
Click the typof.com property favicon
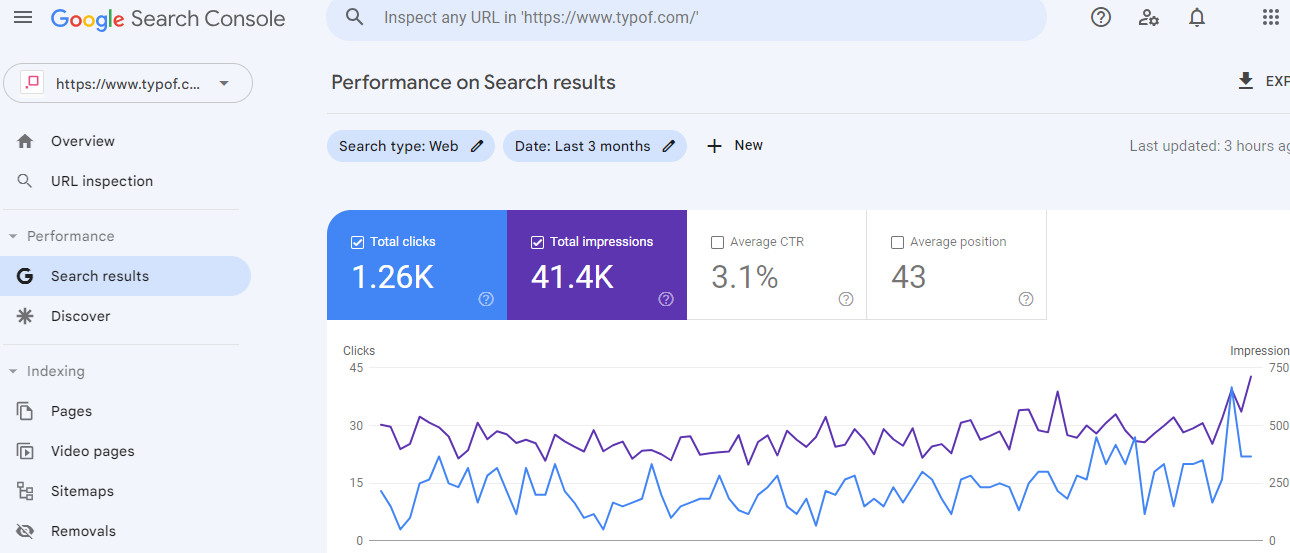coord(32,83)
